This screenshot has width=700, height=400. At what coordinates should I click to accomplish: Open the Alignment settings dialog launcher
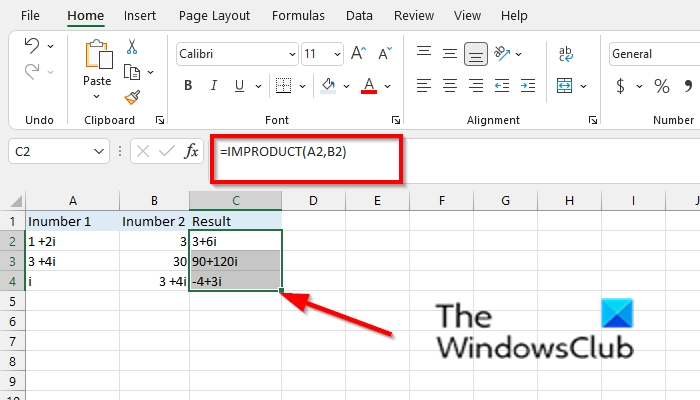593,120
